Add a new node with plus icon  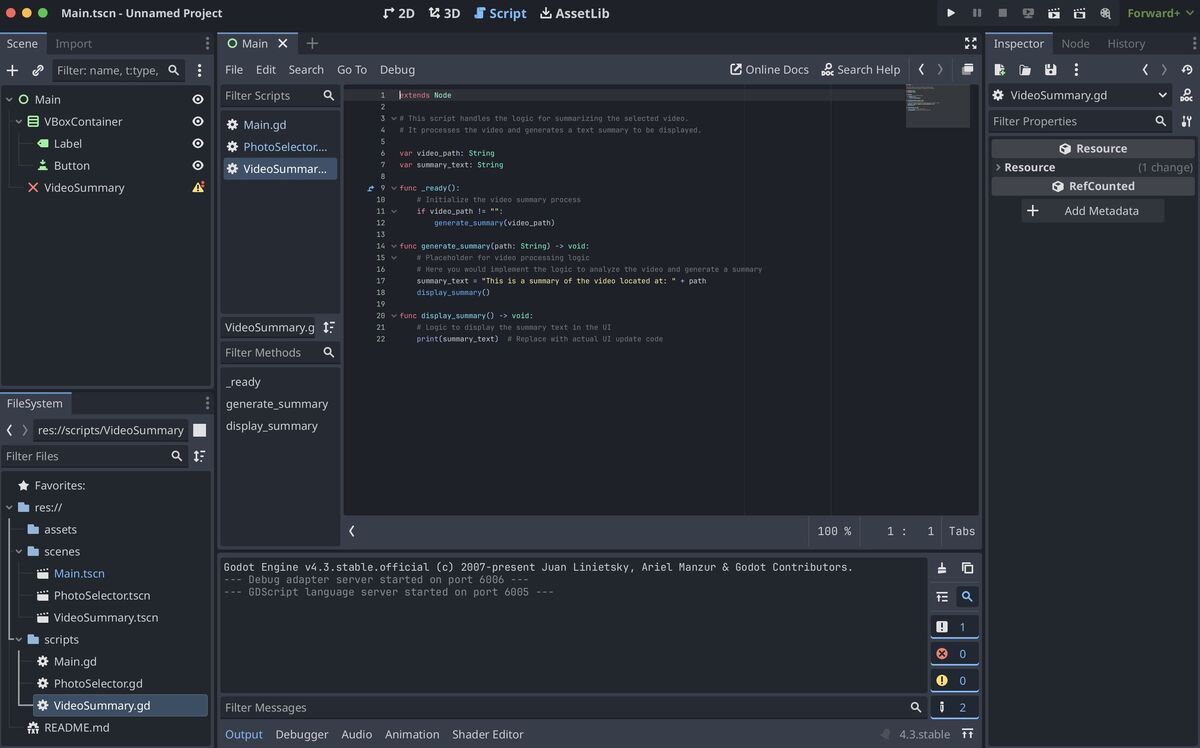click(12, 70)
